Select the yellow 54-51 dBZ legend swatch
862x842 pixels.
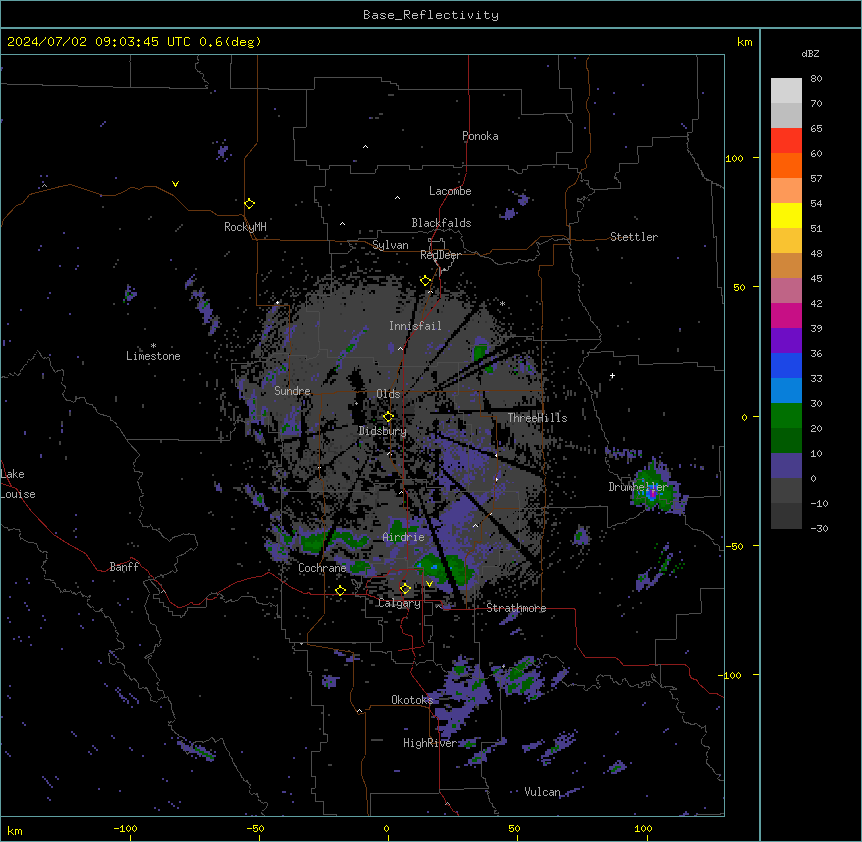[x=786, y=215]
